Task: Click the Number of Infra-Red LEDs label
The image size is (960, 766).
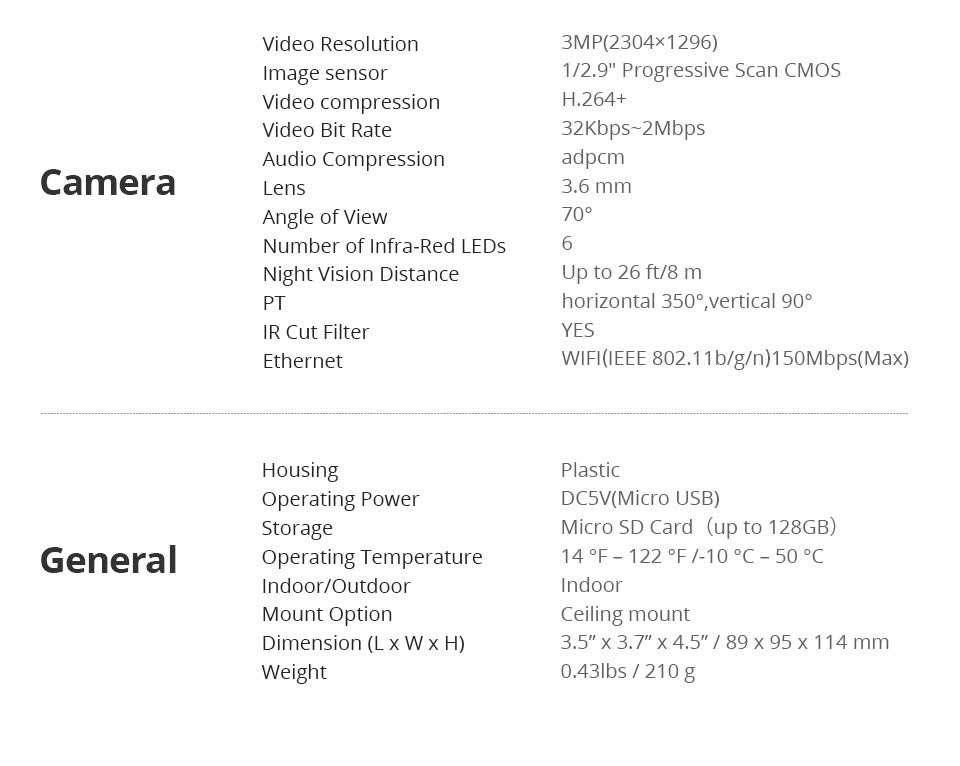Action: point(384,246)
